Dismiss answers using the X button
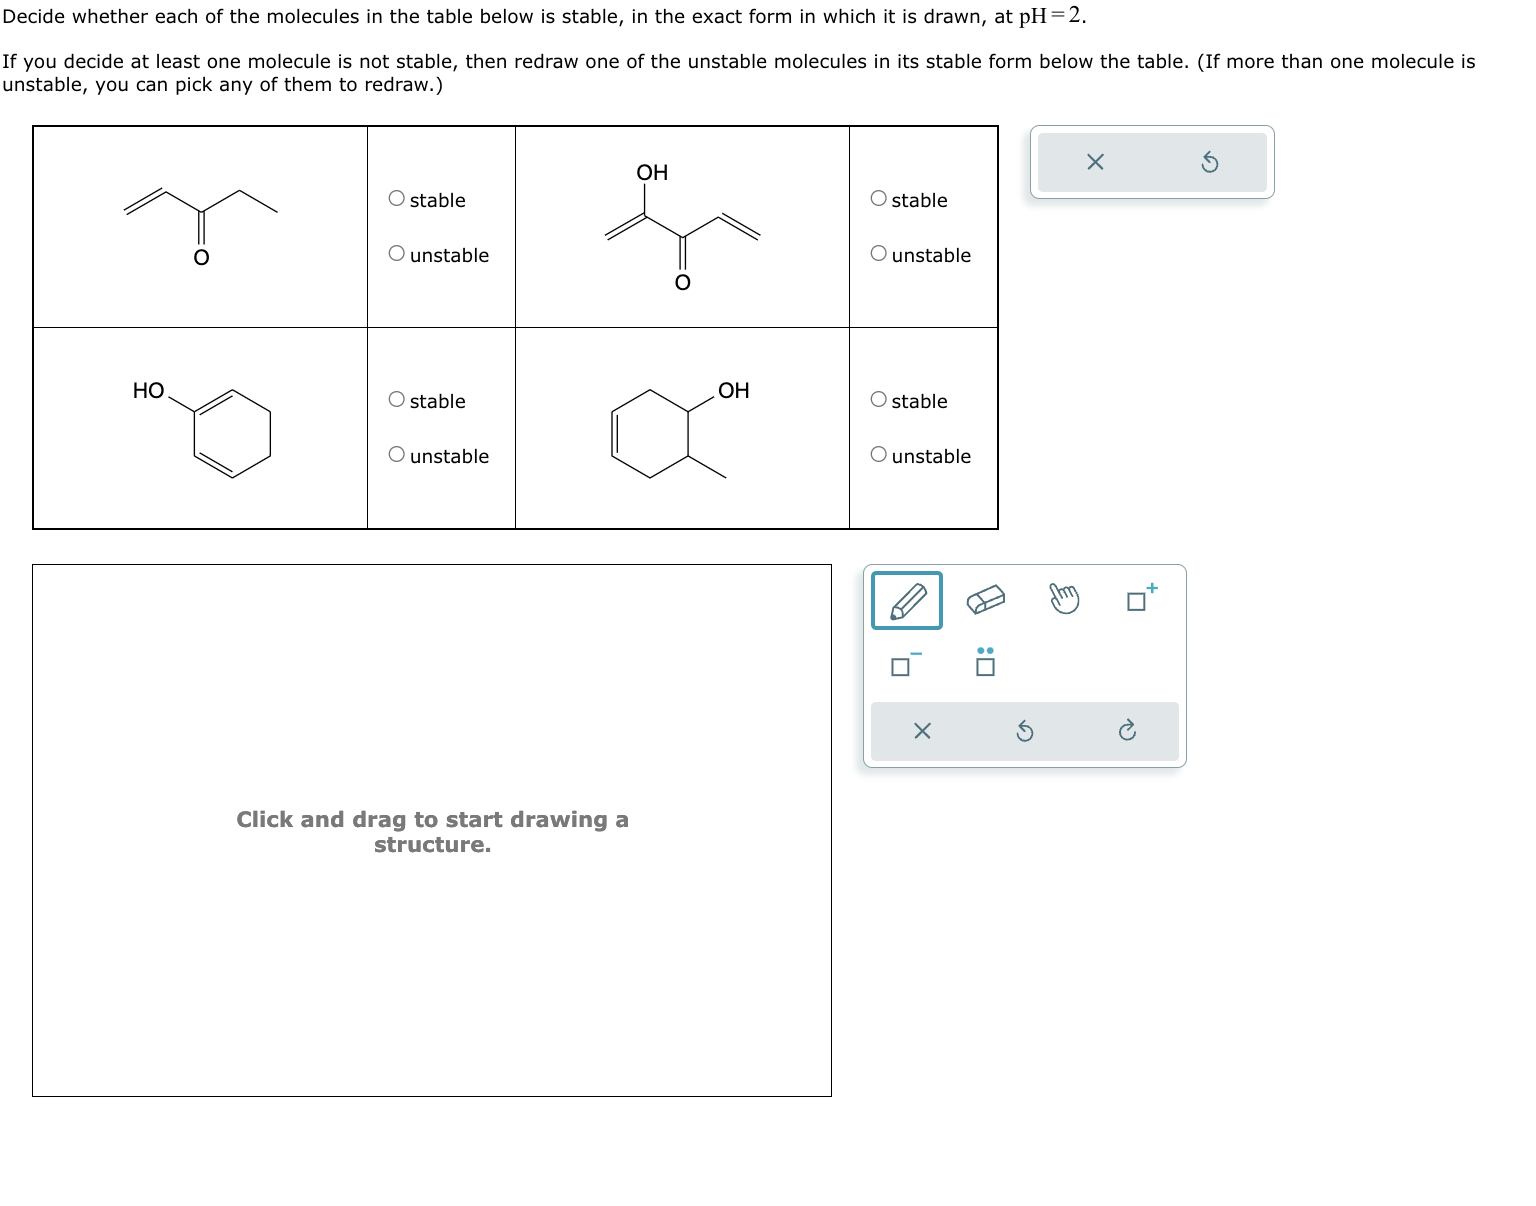This screenshot has height=1206, width=1536. point(1094,162)
